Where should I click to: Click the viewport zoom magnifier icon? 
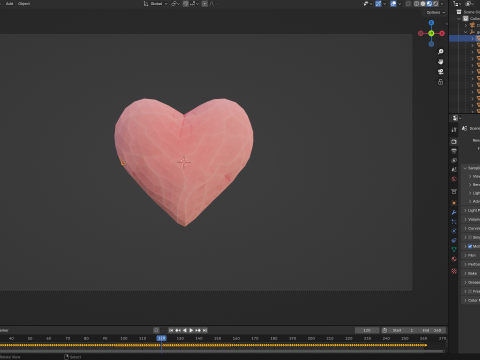pyautogui.click(x=441, y=52)
